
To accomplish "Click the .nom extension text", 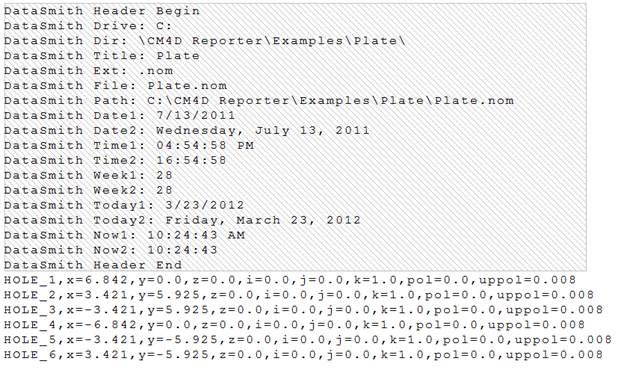I will (156, 71).
